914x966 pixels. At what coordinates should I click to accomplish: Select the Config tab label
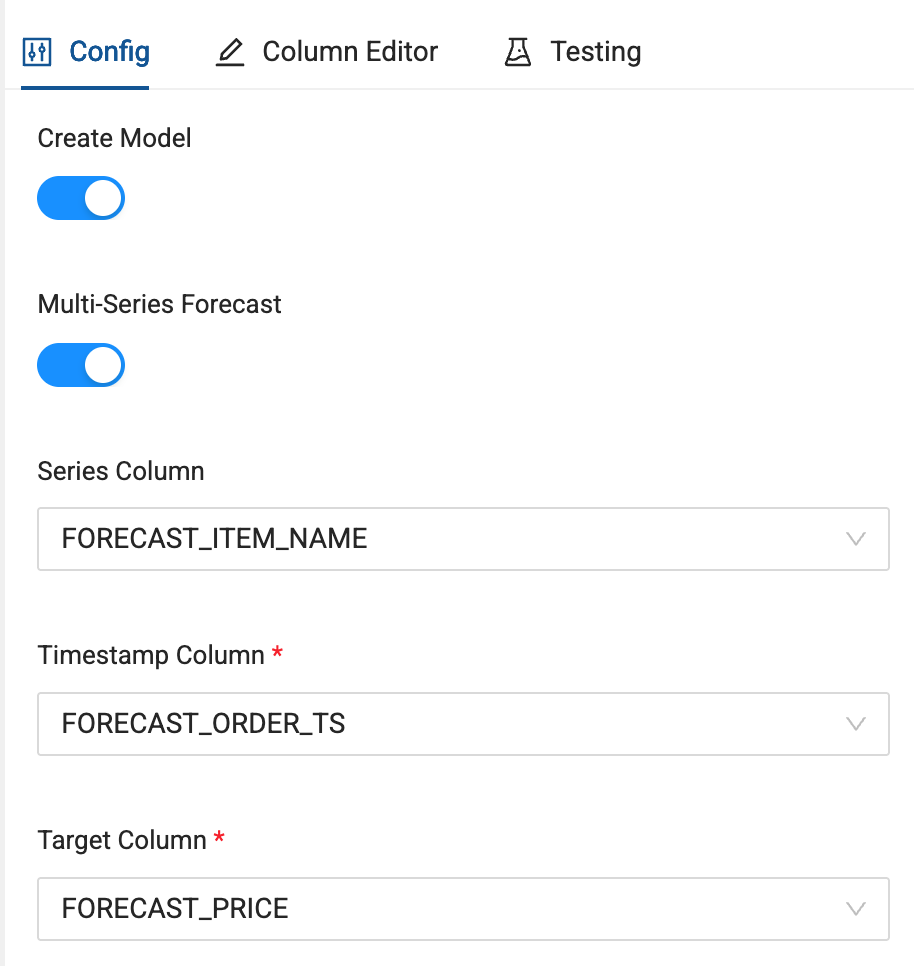coord(109,52)
